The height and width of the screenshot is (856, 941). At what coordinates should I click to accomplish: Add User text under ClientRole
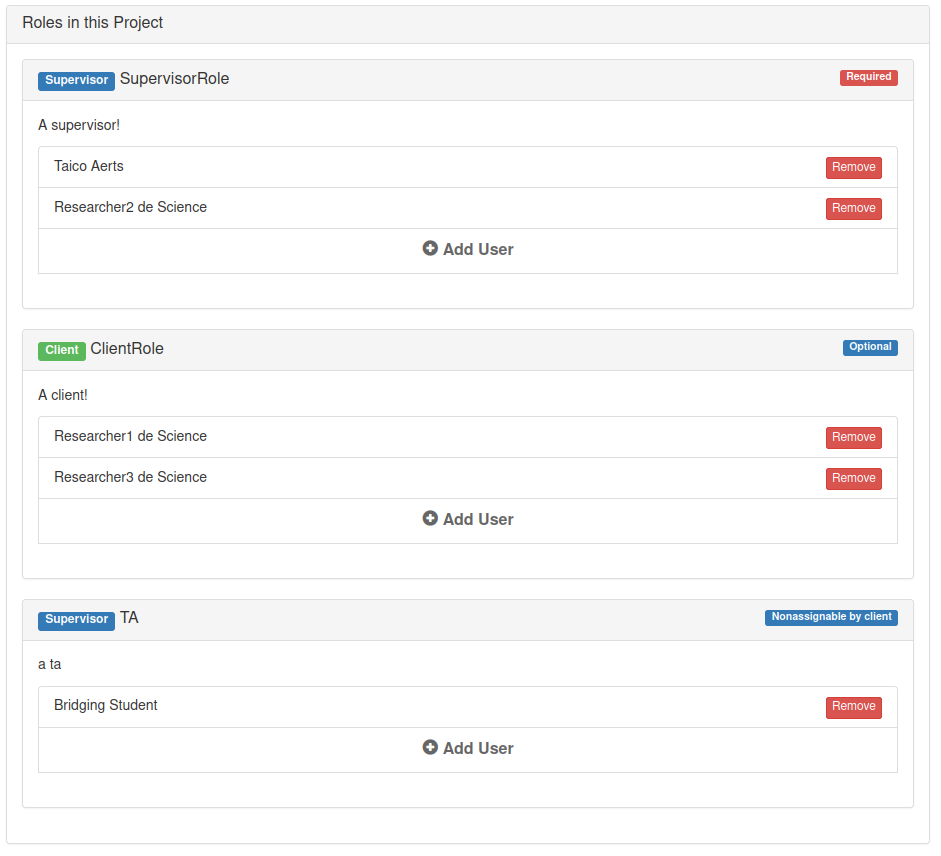478,519
